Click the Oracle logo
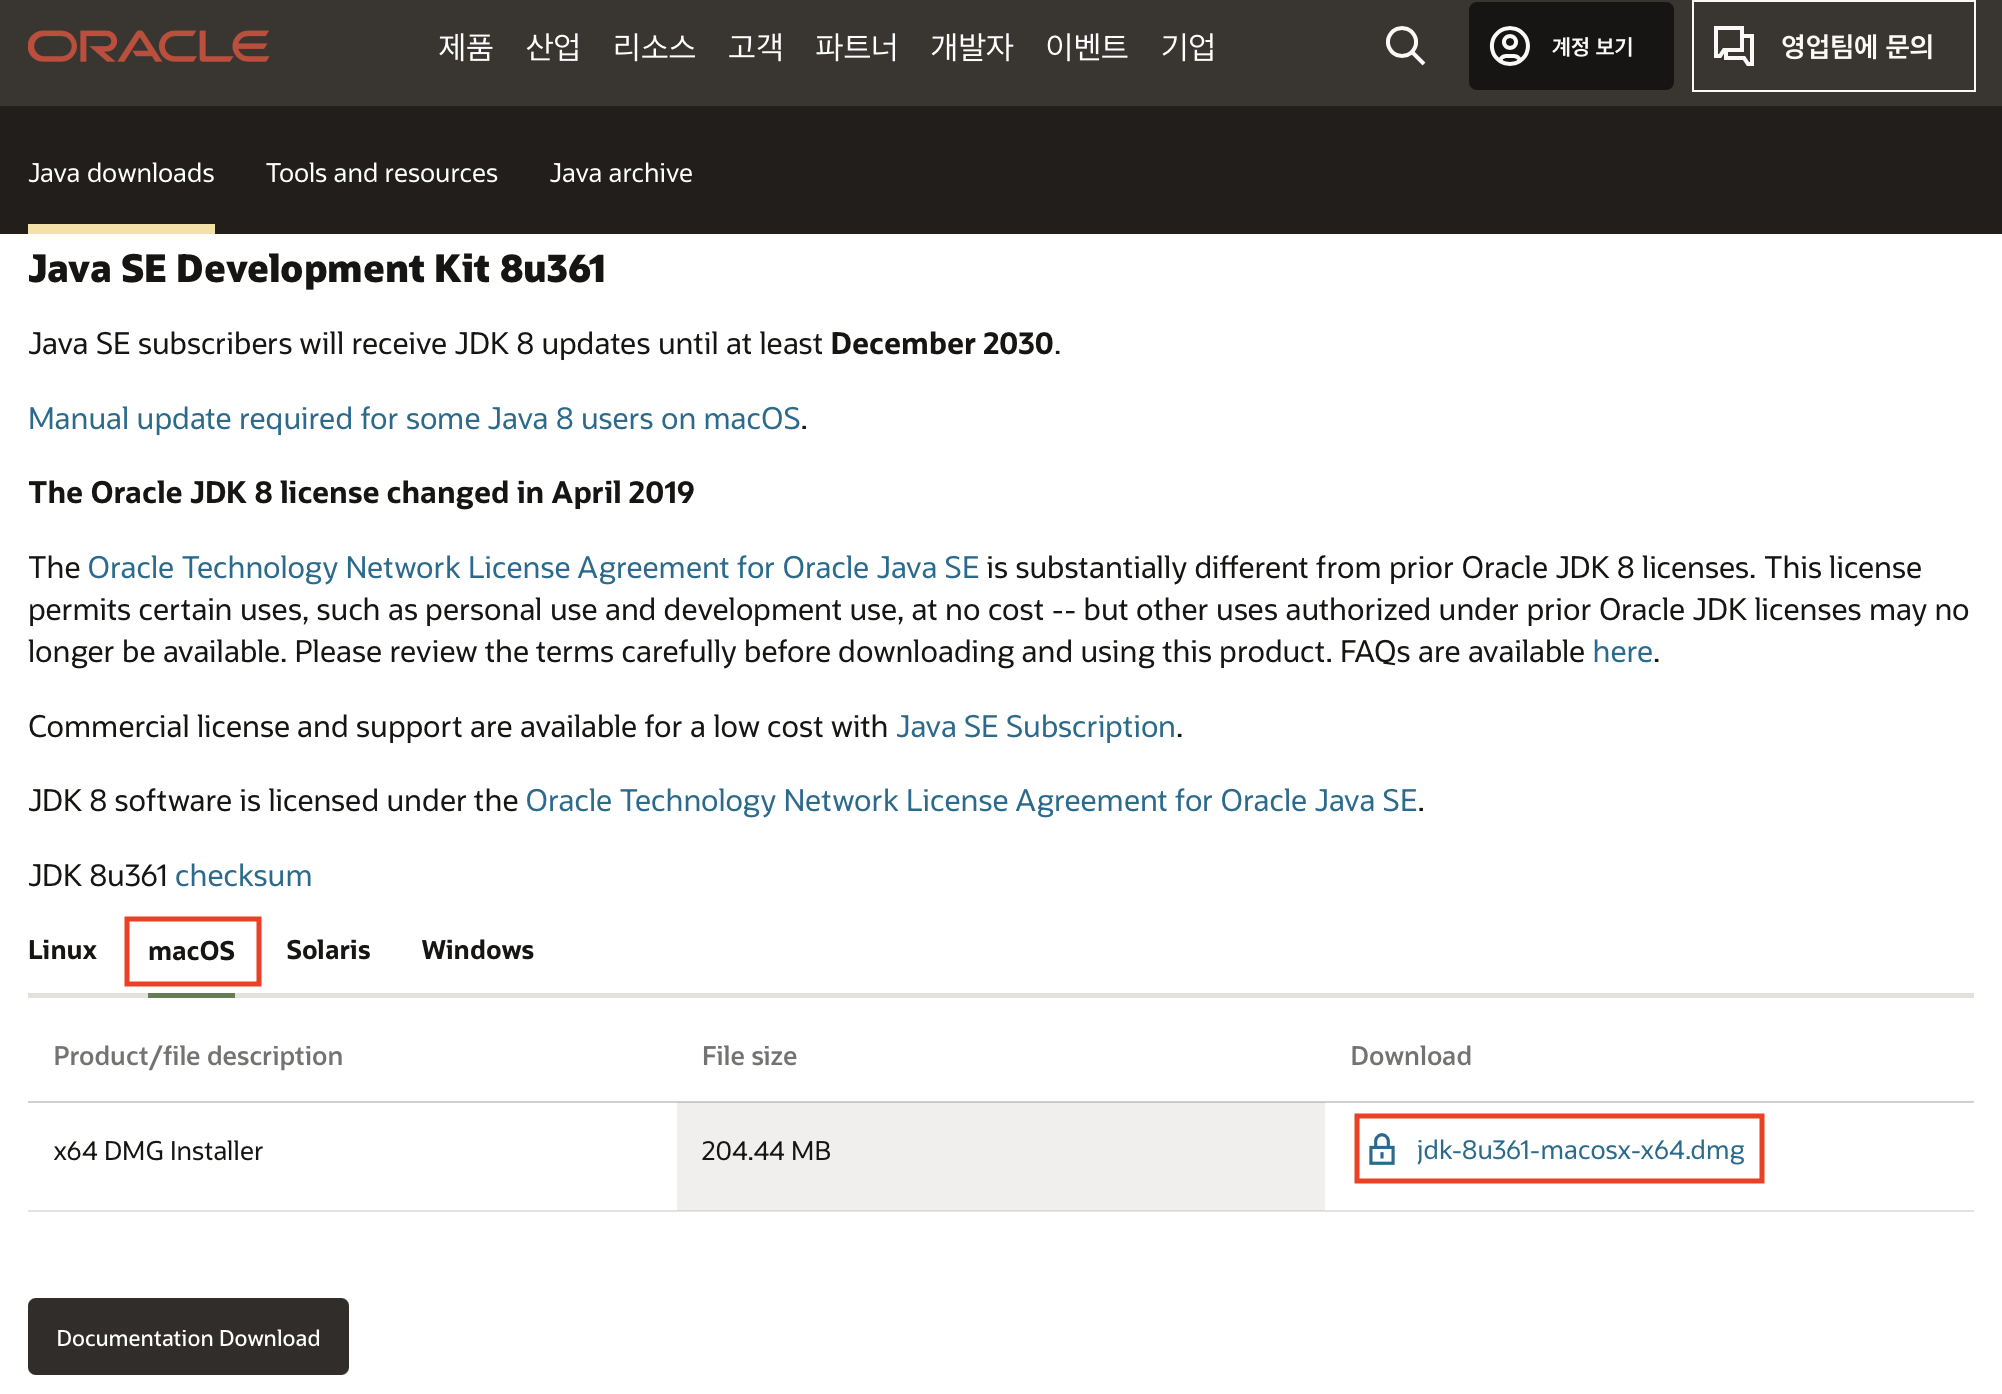Viewport: 2002px width, 1394px height. 148,46
